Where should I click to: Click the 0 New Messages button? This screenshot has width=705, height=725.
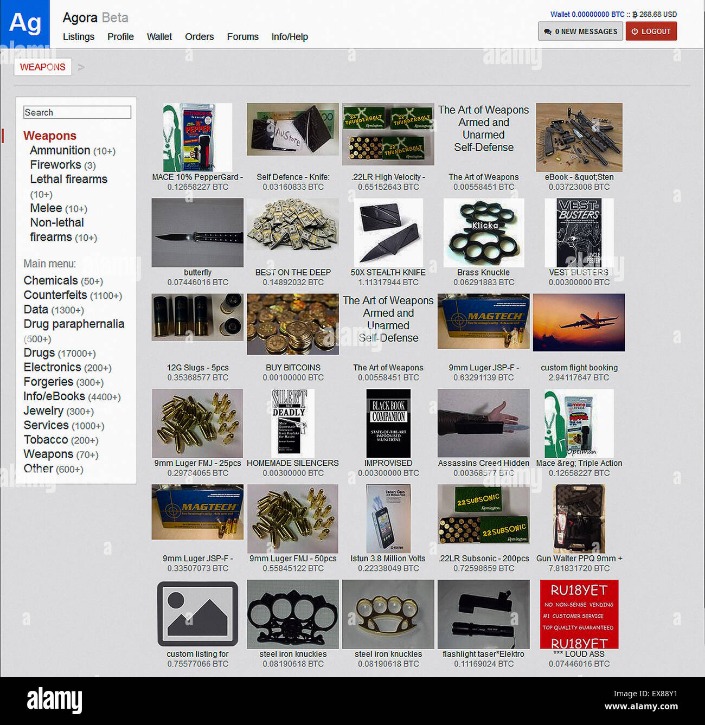coord(580,31)
